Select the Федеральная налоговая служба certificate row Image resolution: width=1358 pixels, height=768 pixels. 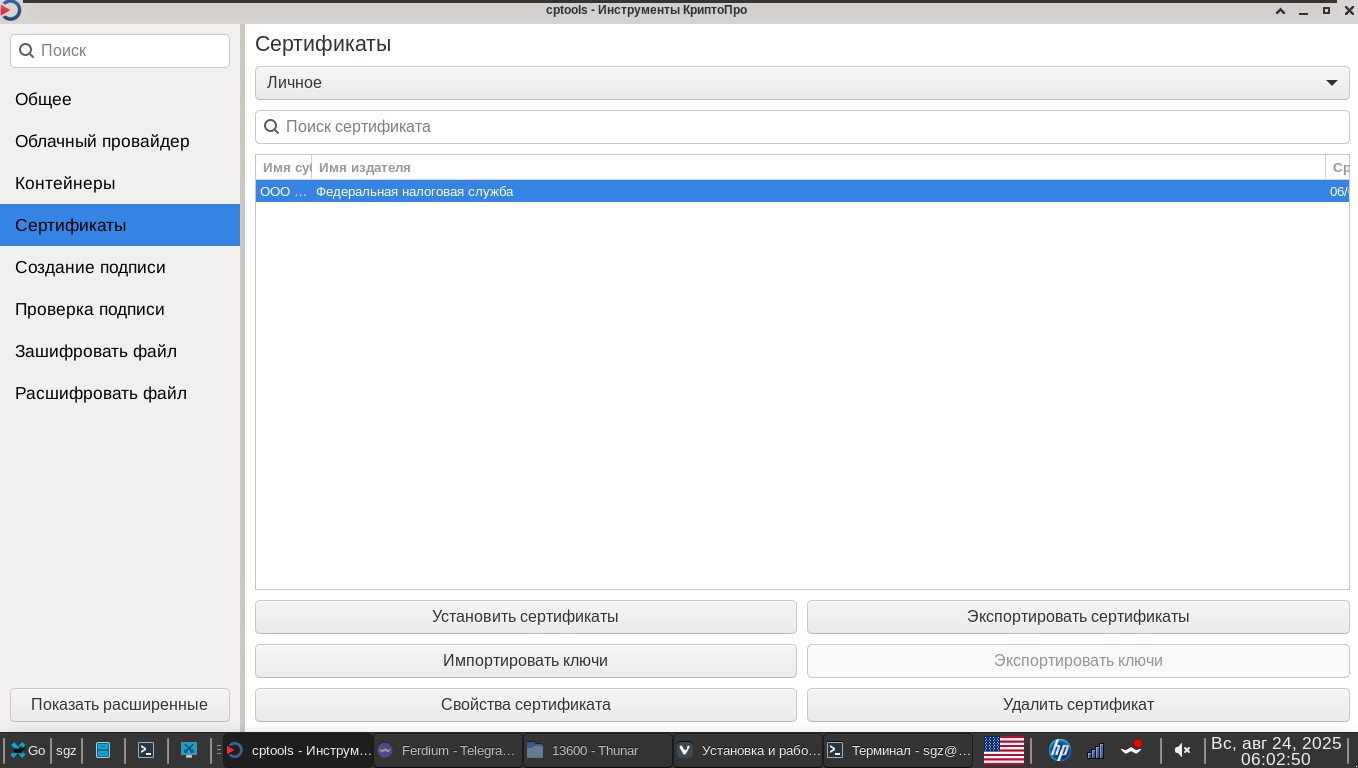pos(802,191)
